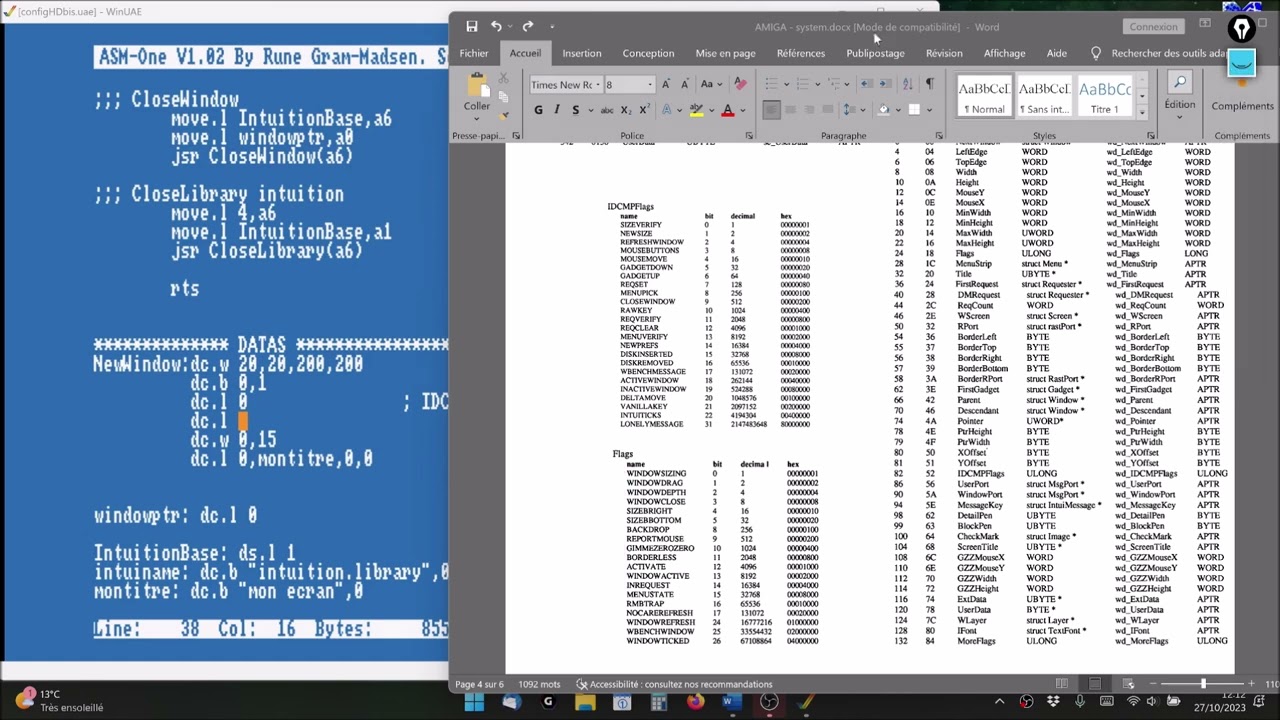Open the Quick Access Toolbar customization arrow

[551, 27]
